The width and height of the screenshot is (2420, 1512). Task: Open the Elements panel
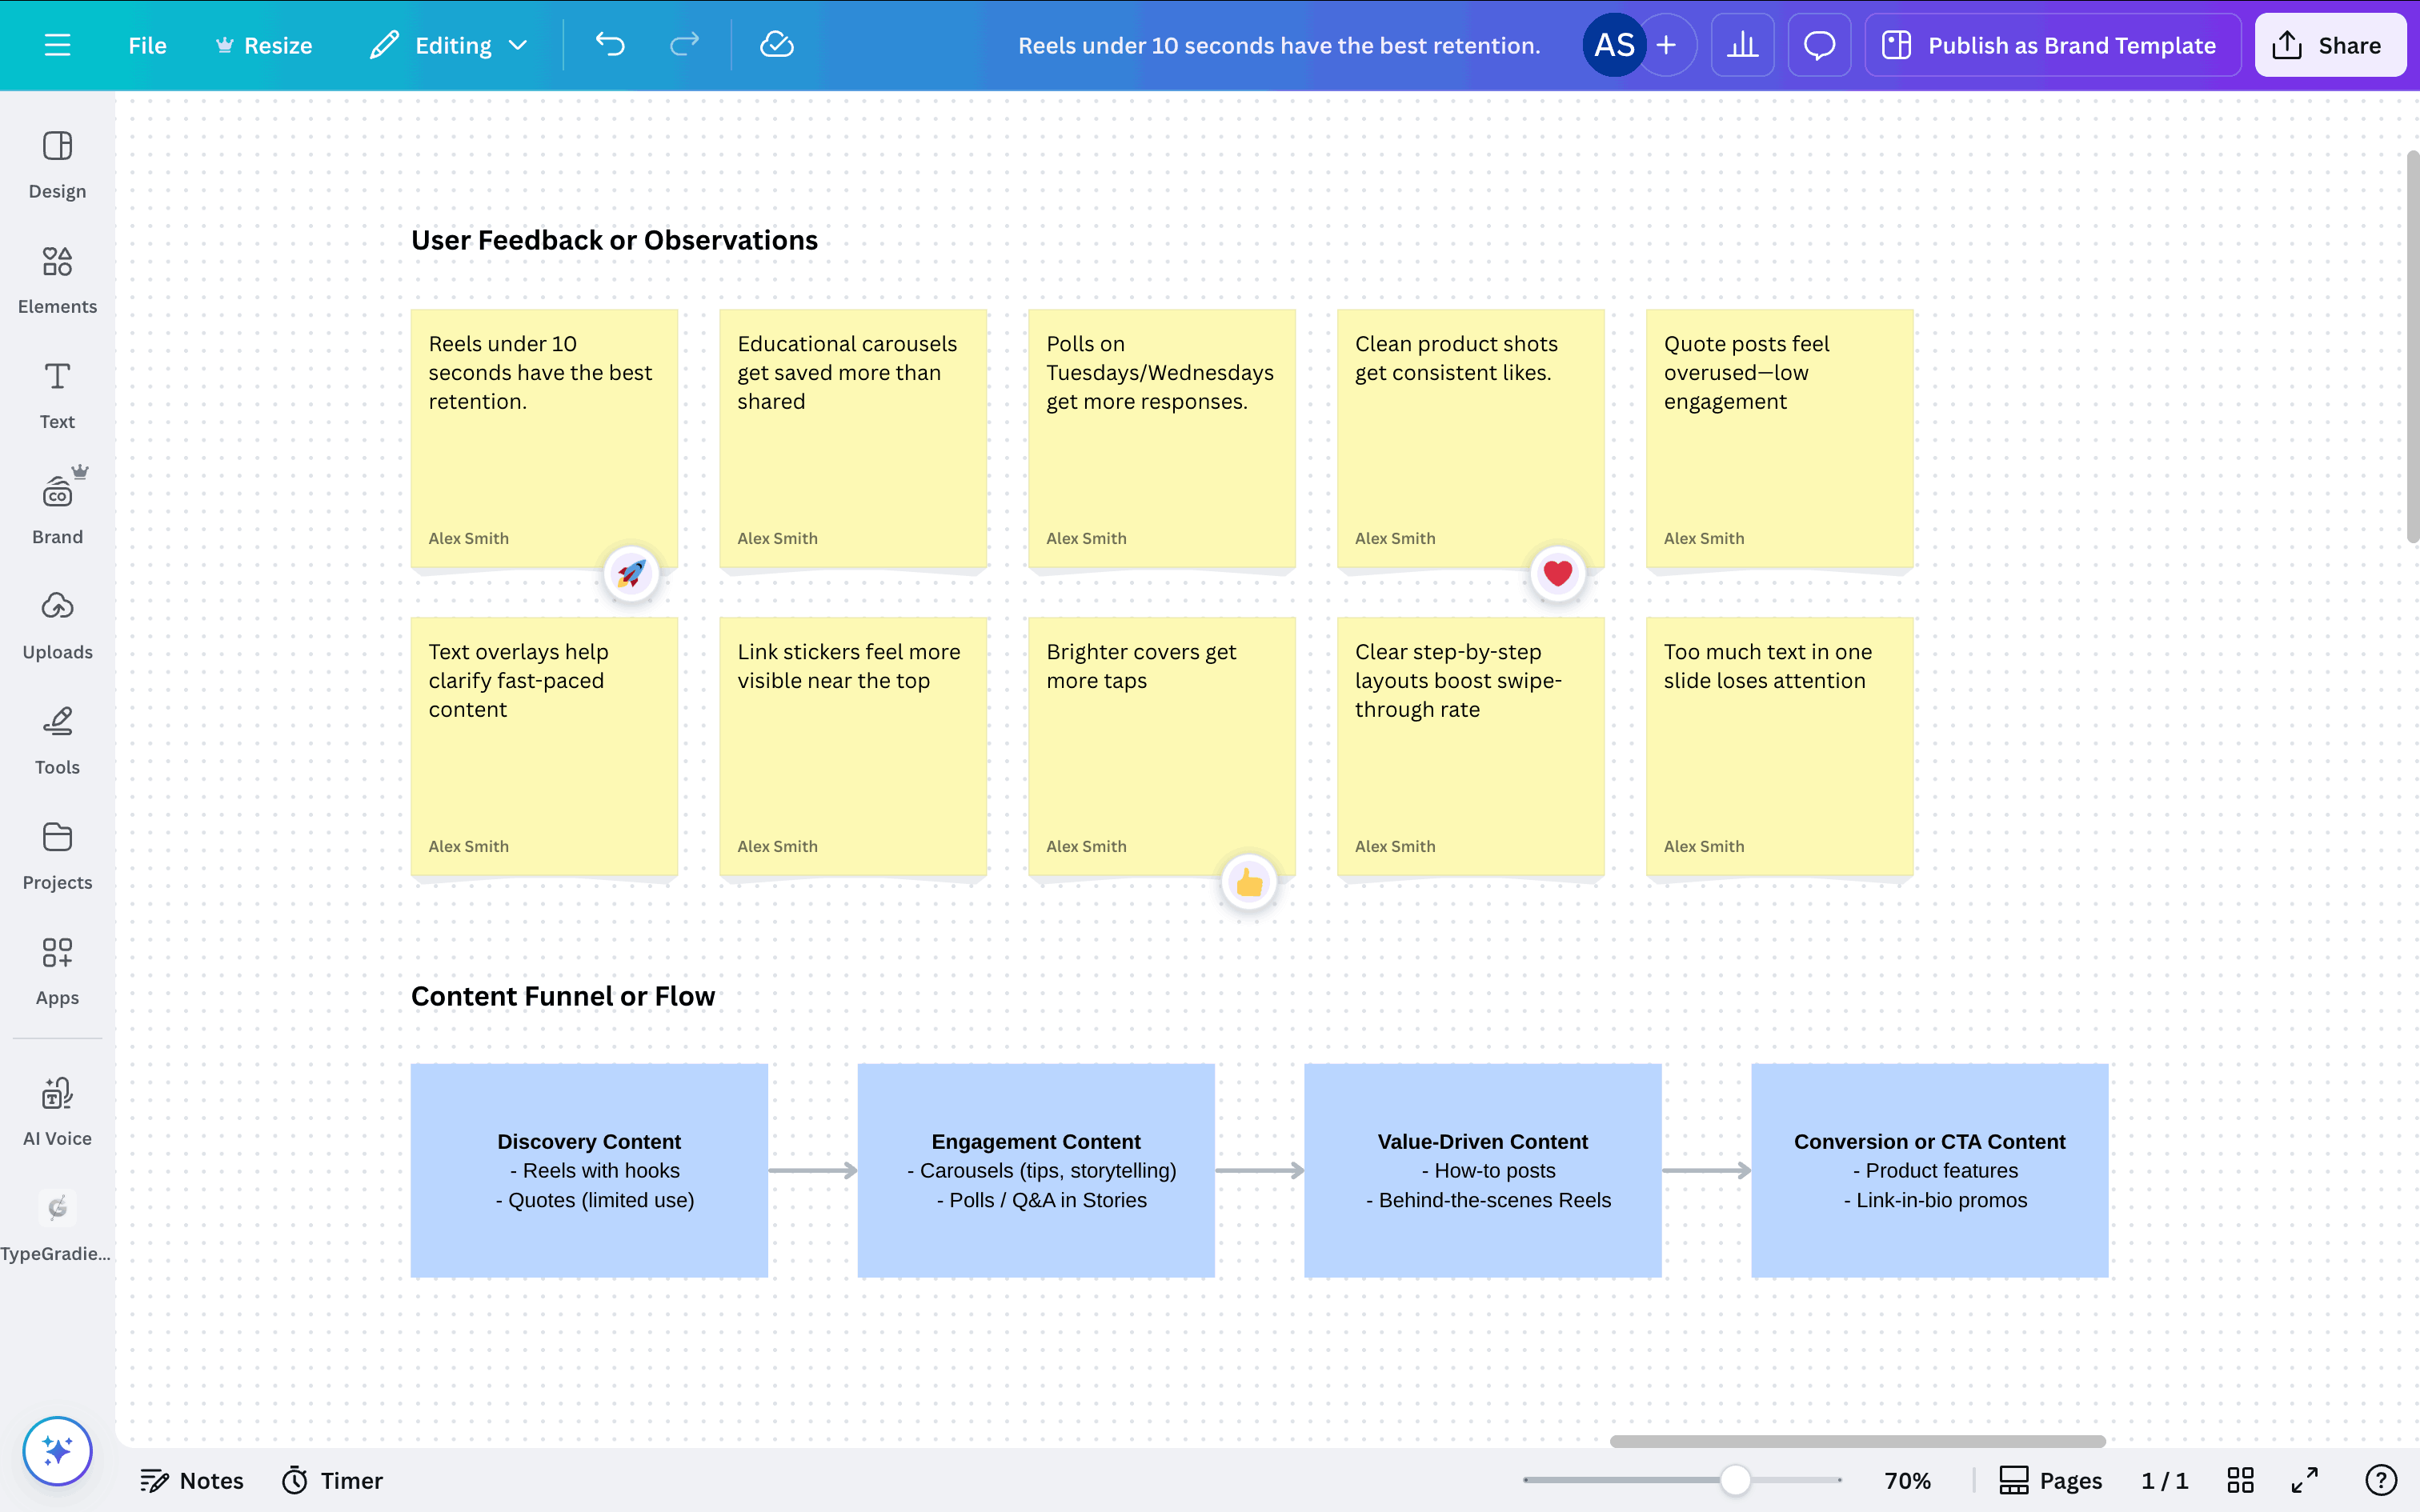pyautogui.click(x=57, y=279)
